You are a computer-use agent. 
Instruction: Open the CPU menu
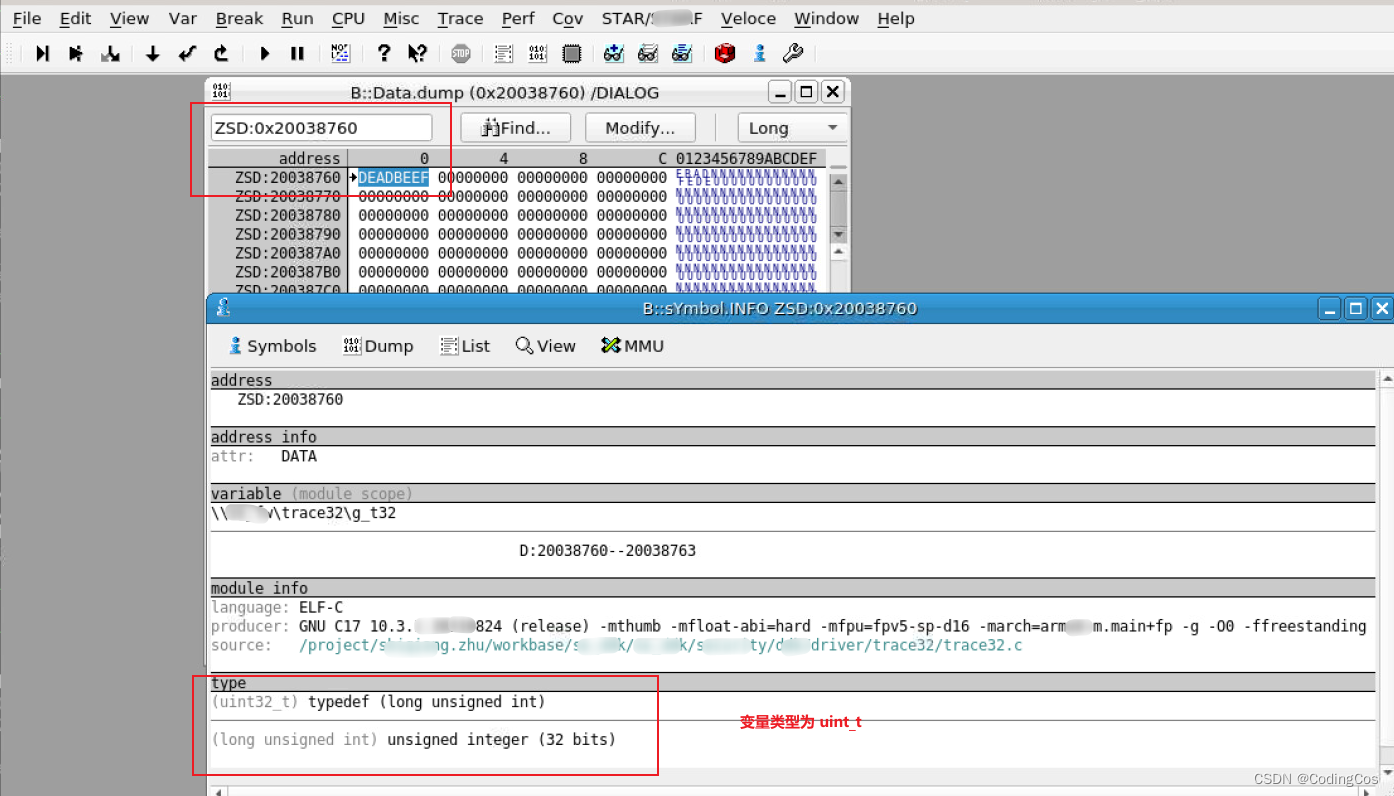click(x=348, y=18)
